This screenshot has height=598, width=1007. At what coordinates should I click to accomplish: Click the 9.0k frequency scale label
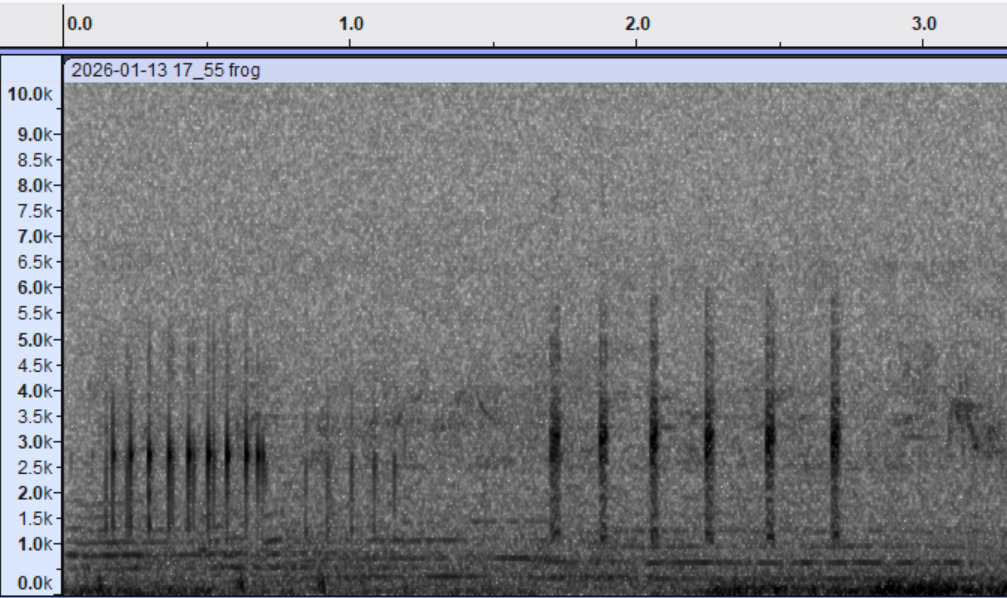[35, 135]
